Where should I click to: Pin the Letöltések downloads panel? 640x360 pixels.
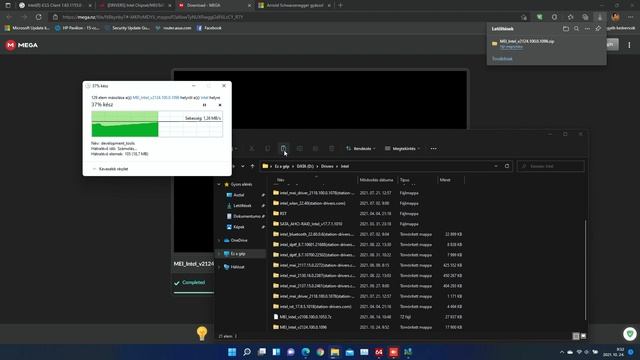click(598, 29)
